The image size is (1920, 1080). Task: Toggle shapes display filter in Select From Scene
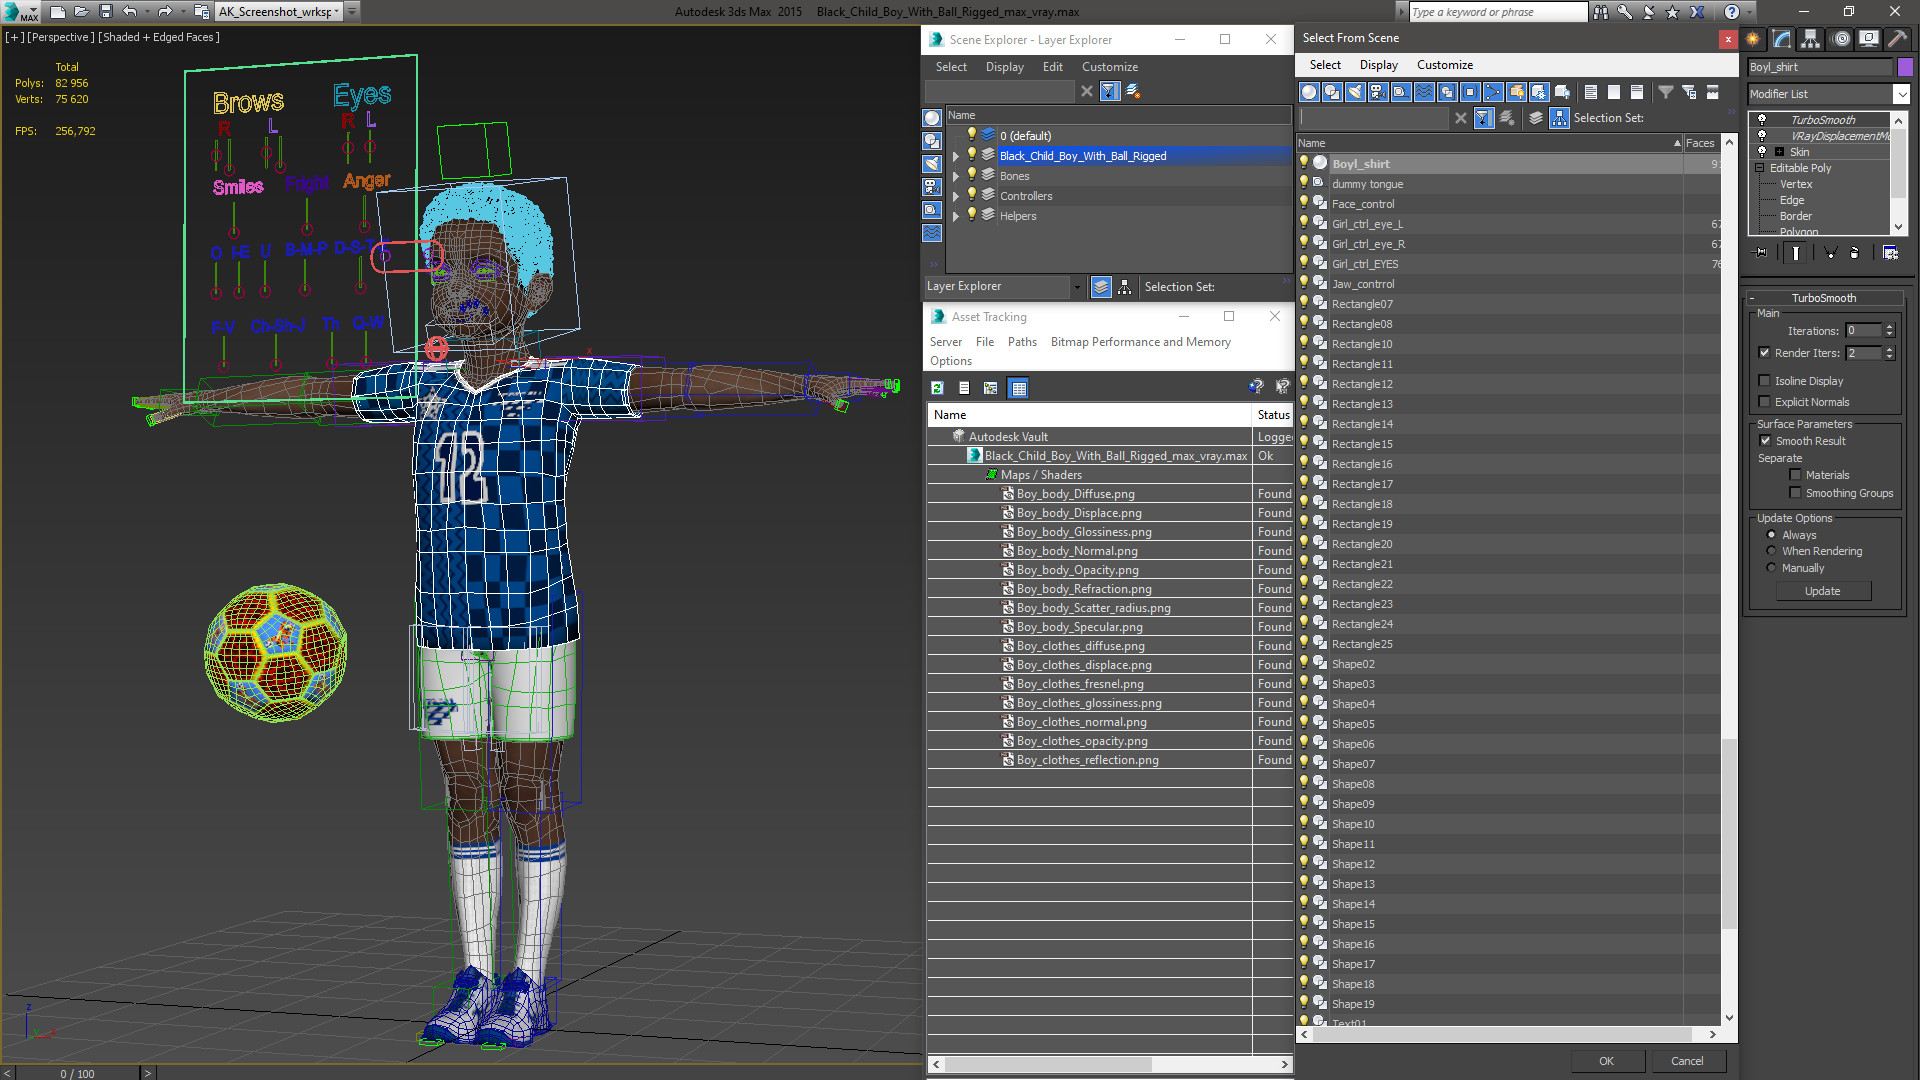coord(1332,92)
